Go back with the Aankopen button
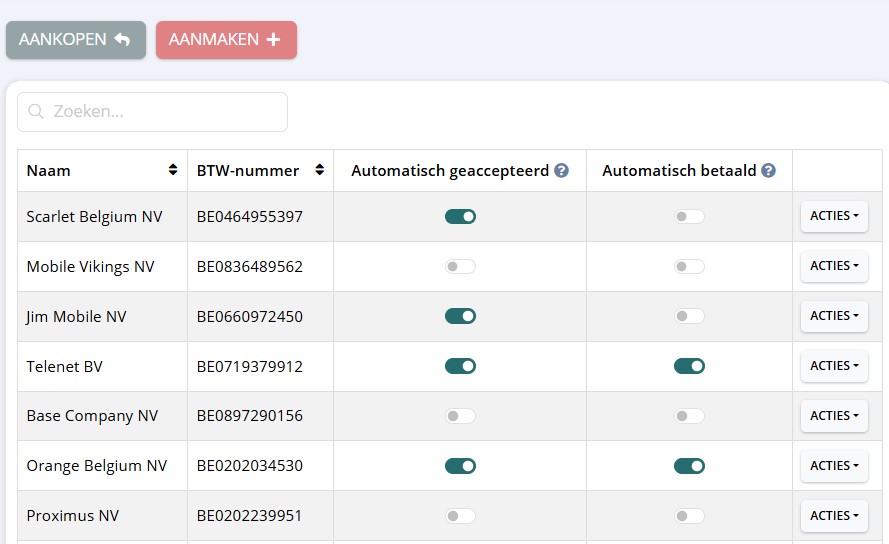The width and height of the screenshot is (889, 544). (x=75, y=40)
